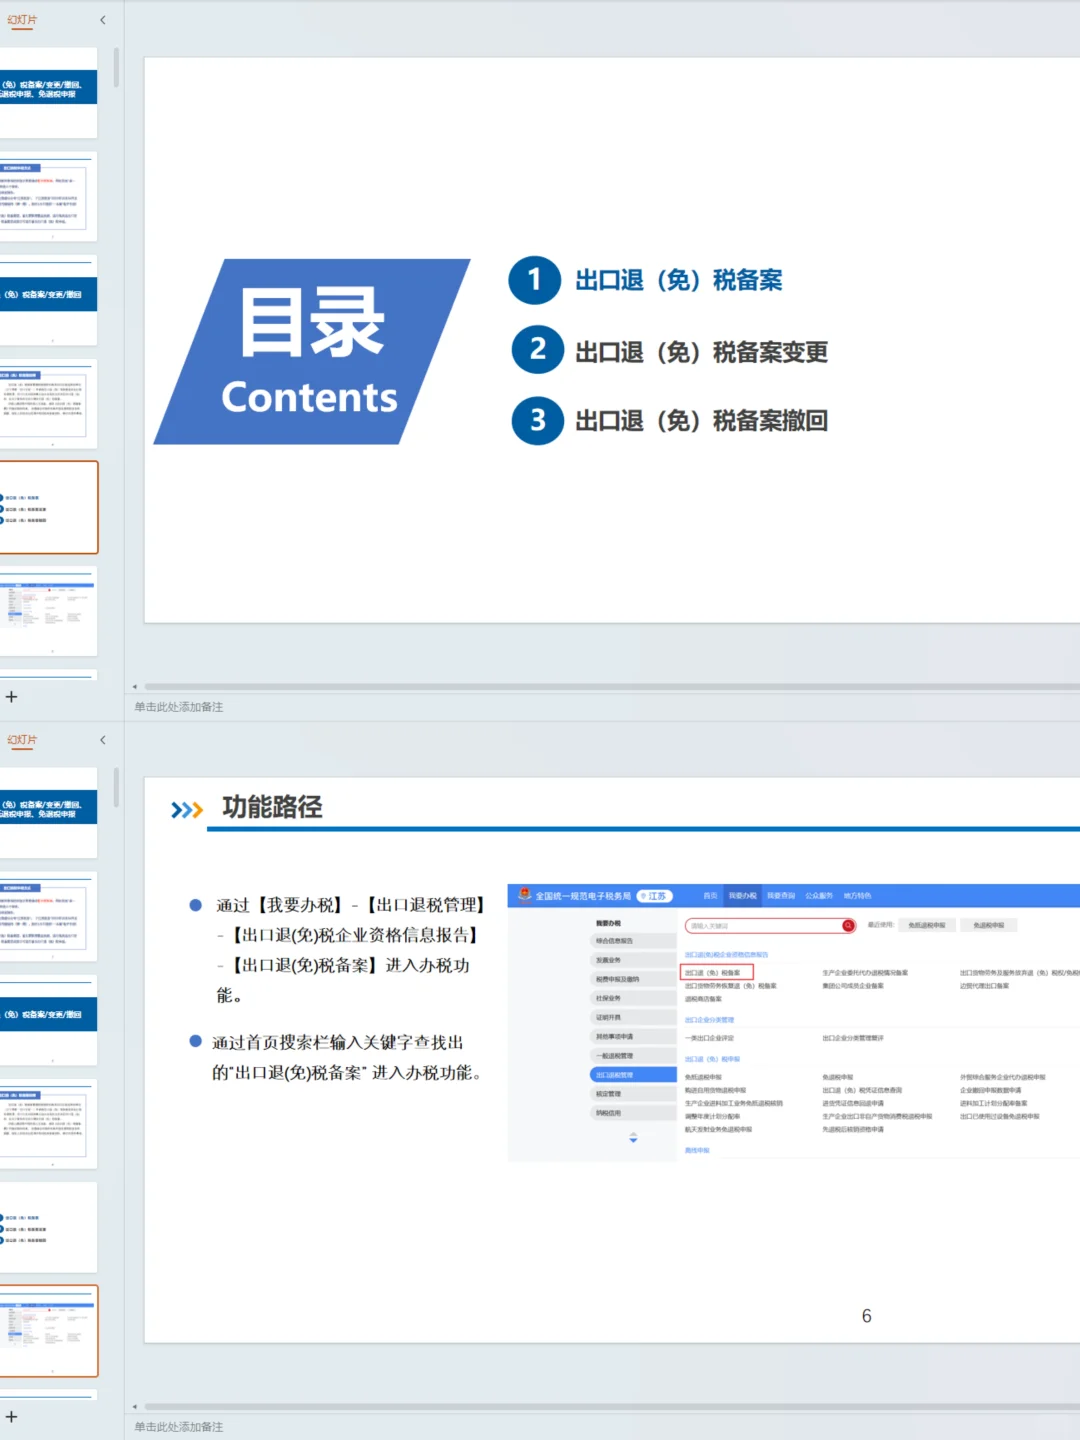Viewport: 1080px width, 1440px height.
Task: Click the triple-chevron icon beside 功能路径
Action: click(x=187, y=809)
